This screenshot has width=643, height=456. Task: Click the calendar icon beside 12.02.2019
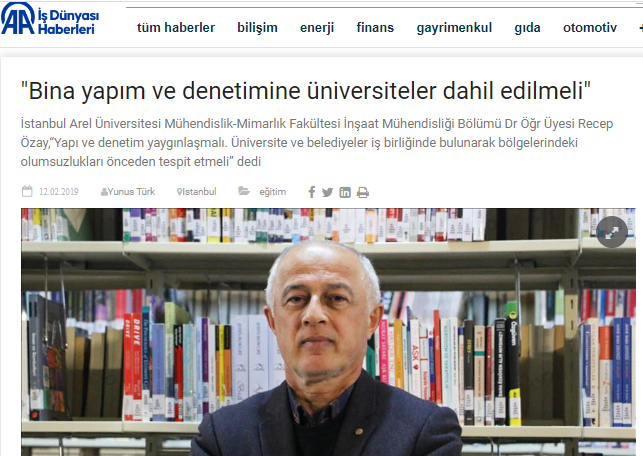pos(27,191)
